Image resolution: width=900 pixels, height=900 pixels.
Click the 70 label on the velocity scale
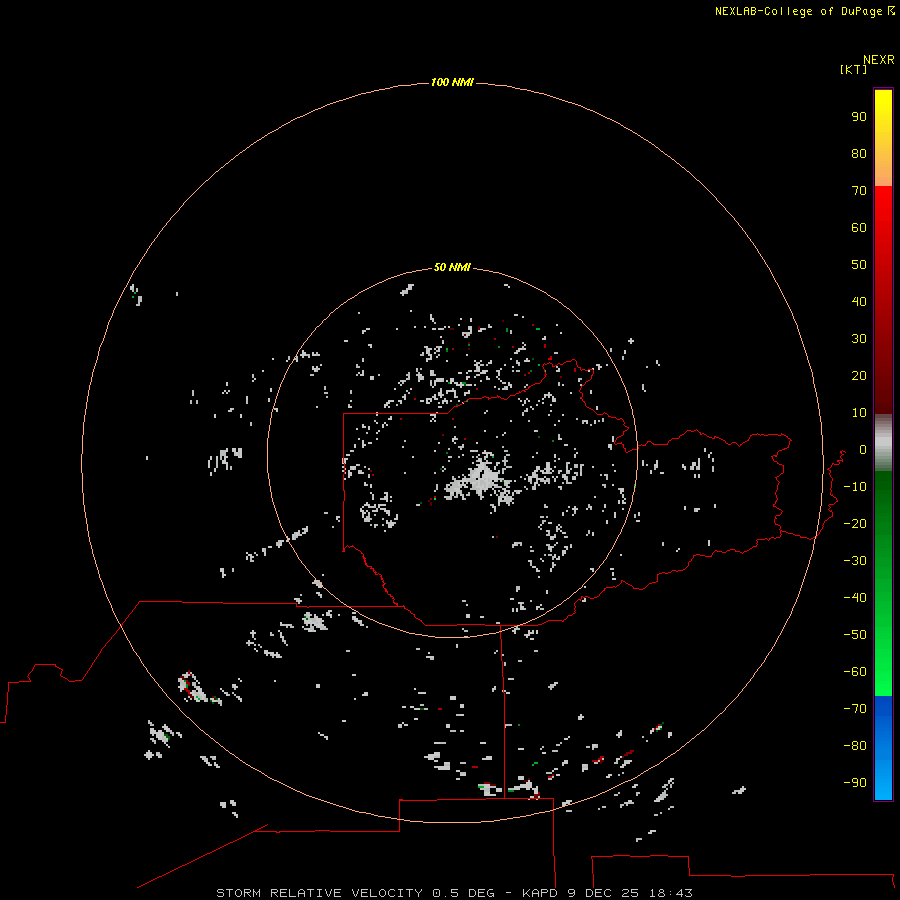(859, 191)
